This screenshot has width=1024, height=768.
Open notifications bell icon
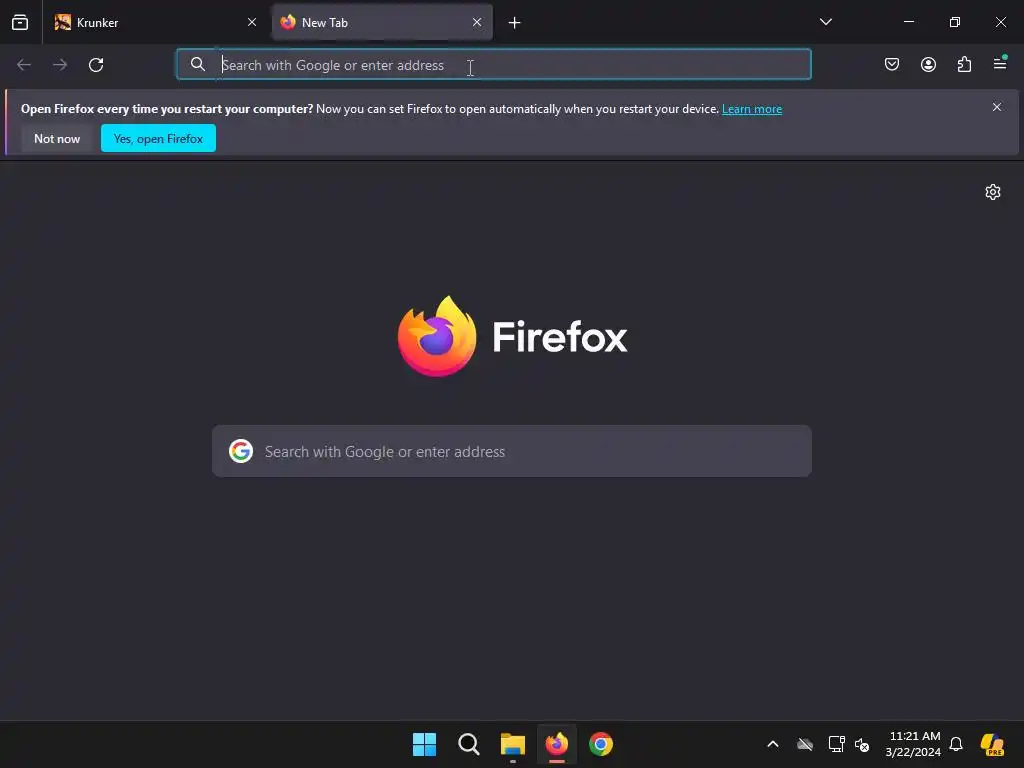pos(956,744)
